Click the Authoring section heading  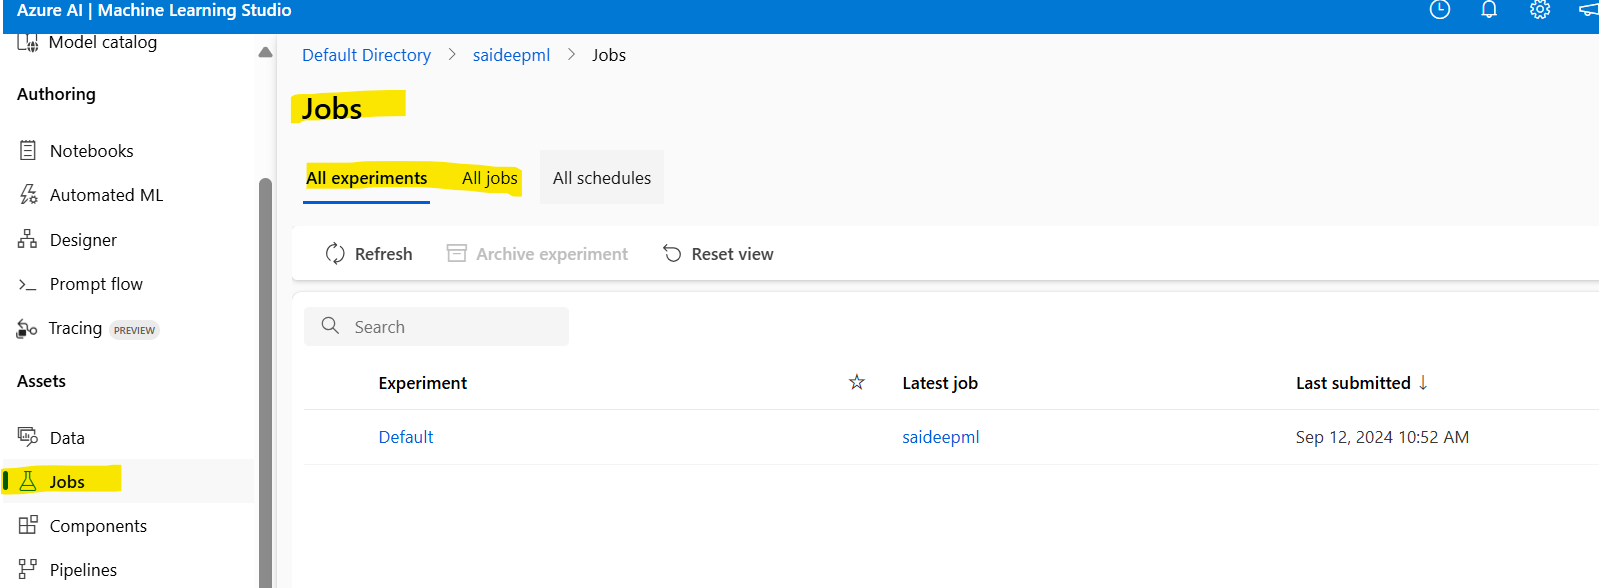pos(56,94)
